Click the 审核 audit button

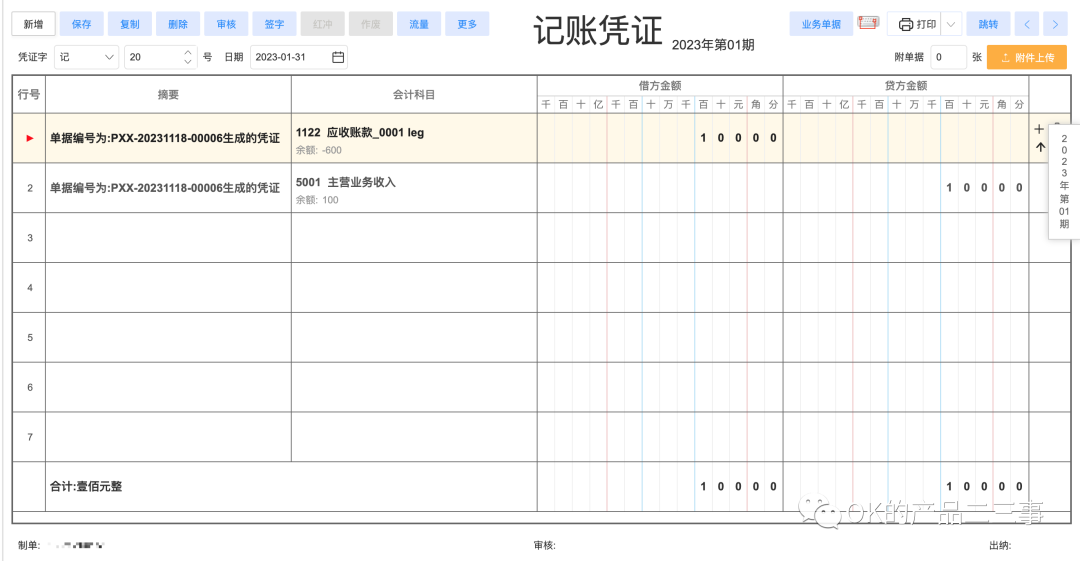[226, 24]
